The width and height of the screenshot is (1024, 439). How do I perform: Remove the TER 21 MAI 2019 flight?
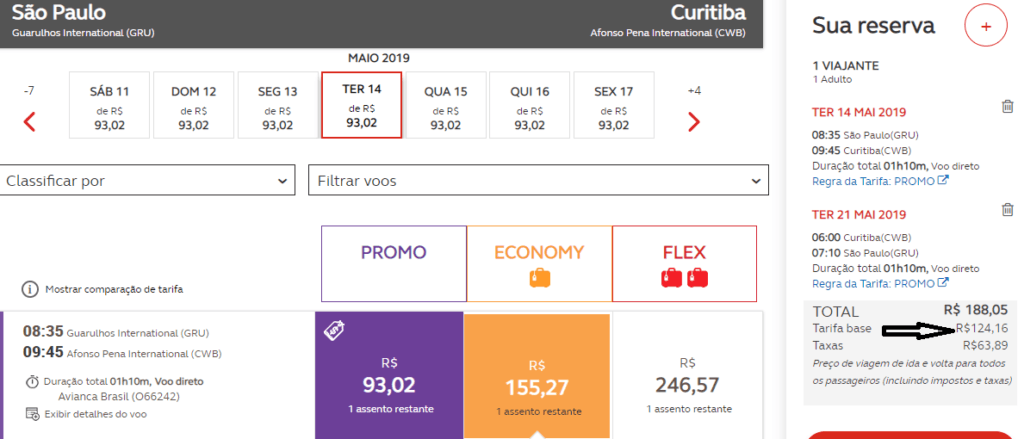click(1008, 210)
